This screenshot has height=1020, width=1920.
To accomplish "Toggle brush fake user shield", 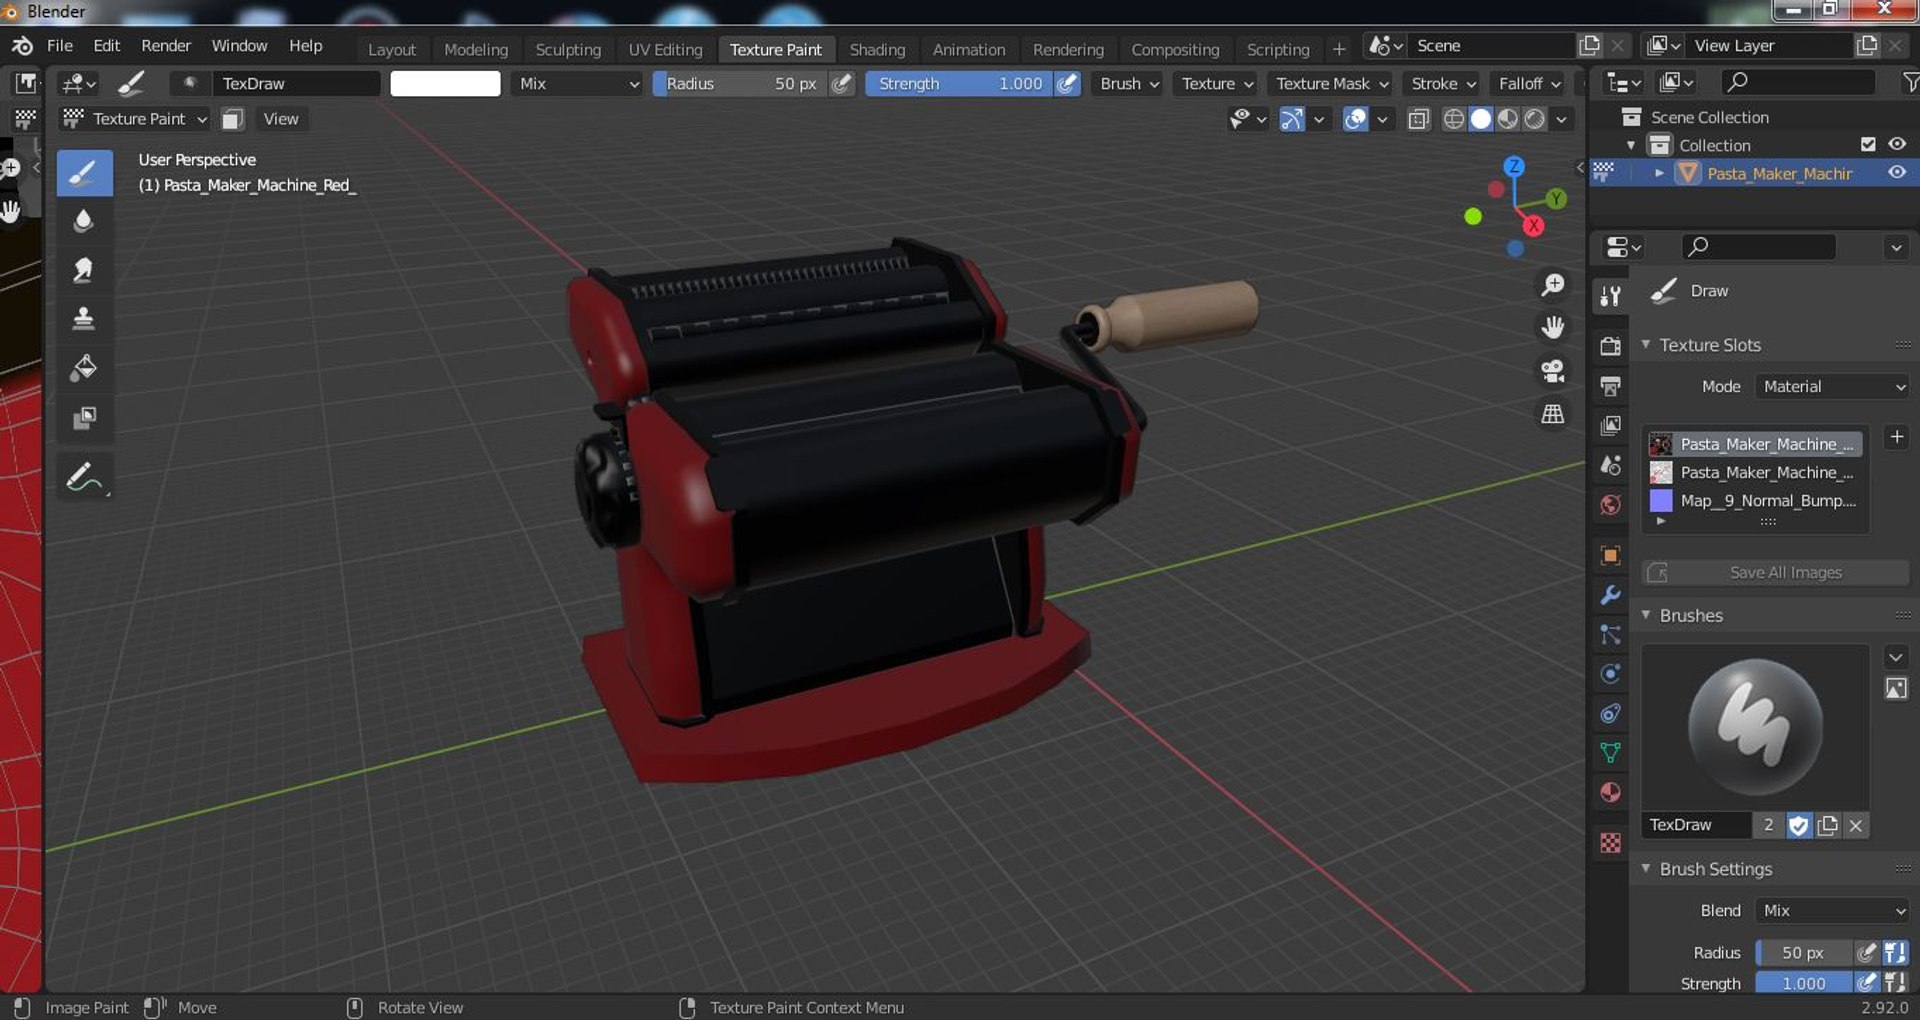I will [x=1798, y=825].
